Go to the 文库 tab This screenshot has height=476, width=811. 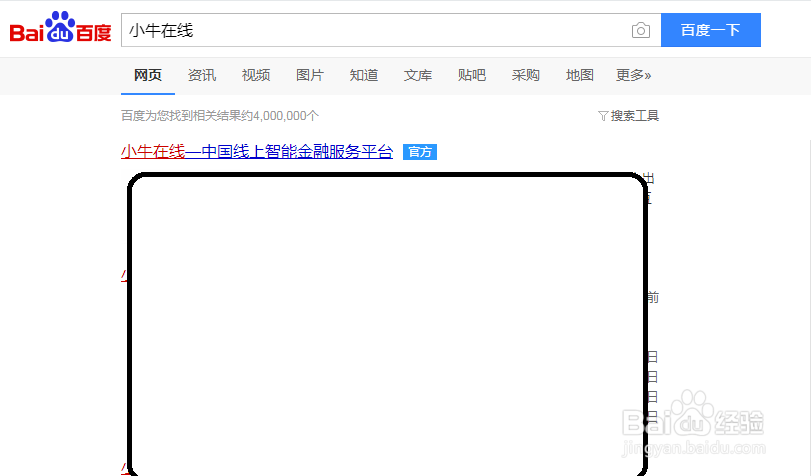pos(418,76)
